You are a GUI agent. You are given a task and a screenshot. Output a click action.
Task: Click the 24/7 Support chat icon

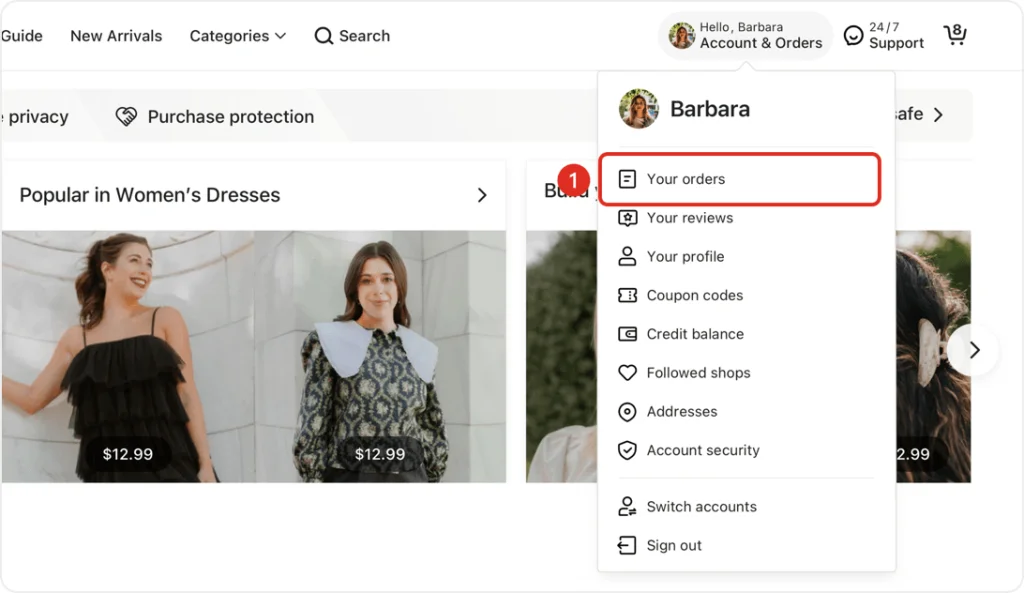[x=853, y=36]
